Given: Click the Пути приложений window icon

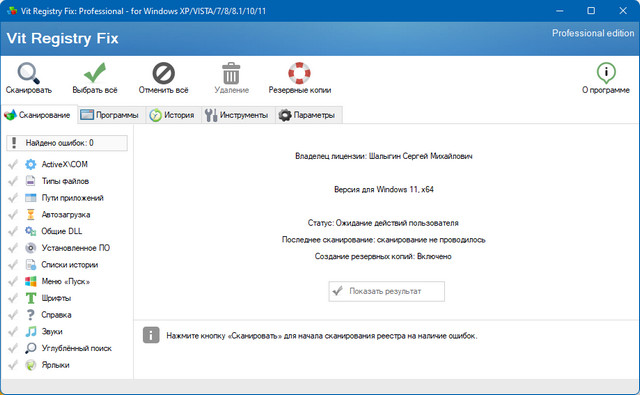Looking at the screenshot, I should pos(31,198).
